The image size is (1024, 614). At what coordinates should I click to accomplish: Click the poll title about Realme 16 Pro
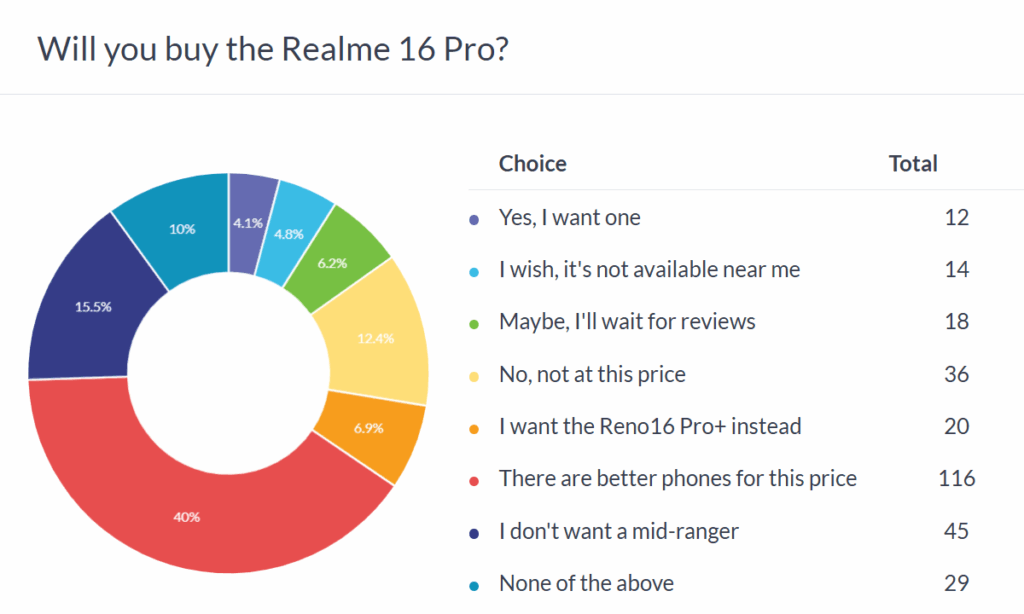[x=273, y=48]
